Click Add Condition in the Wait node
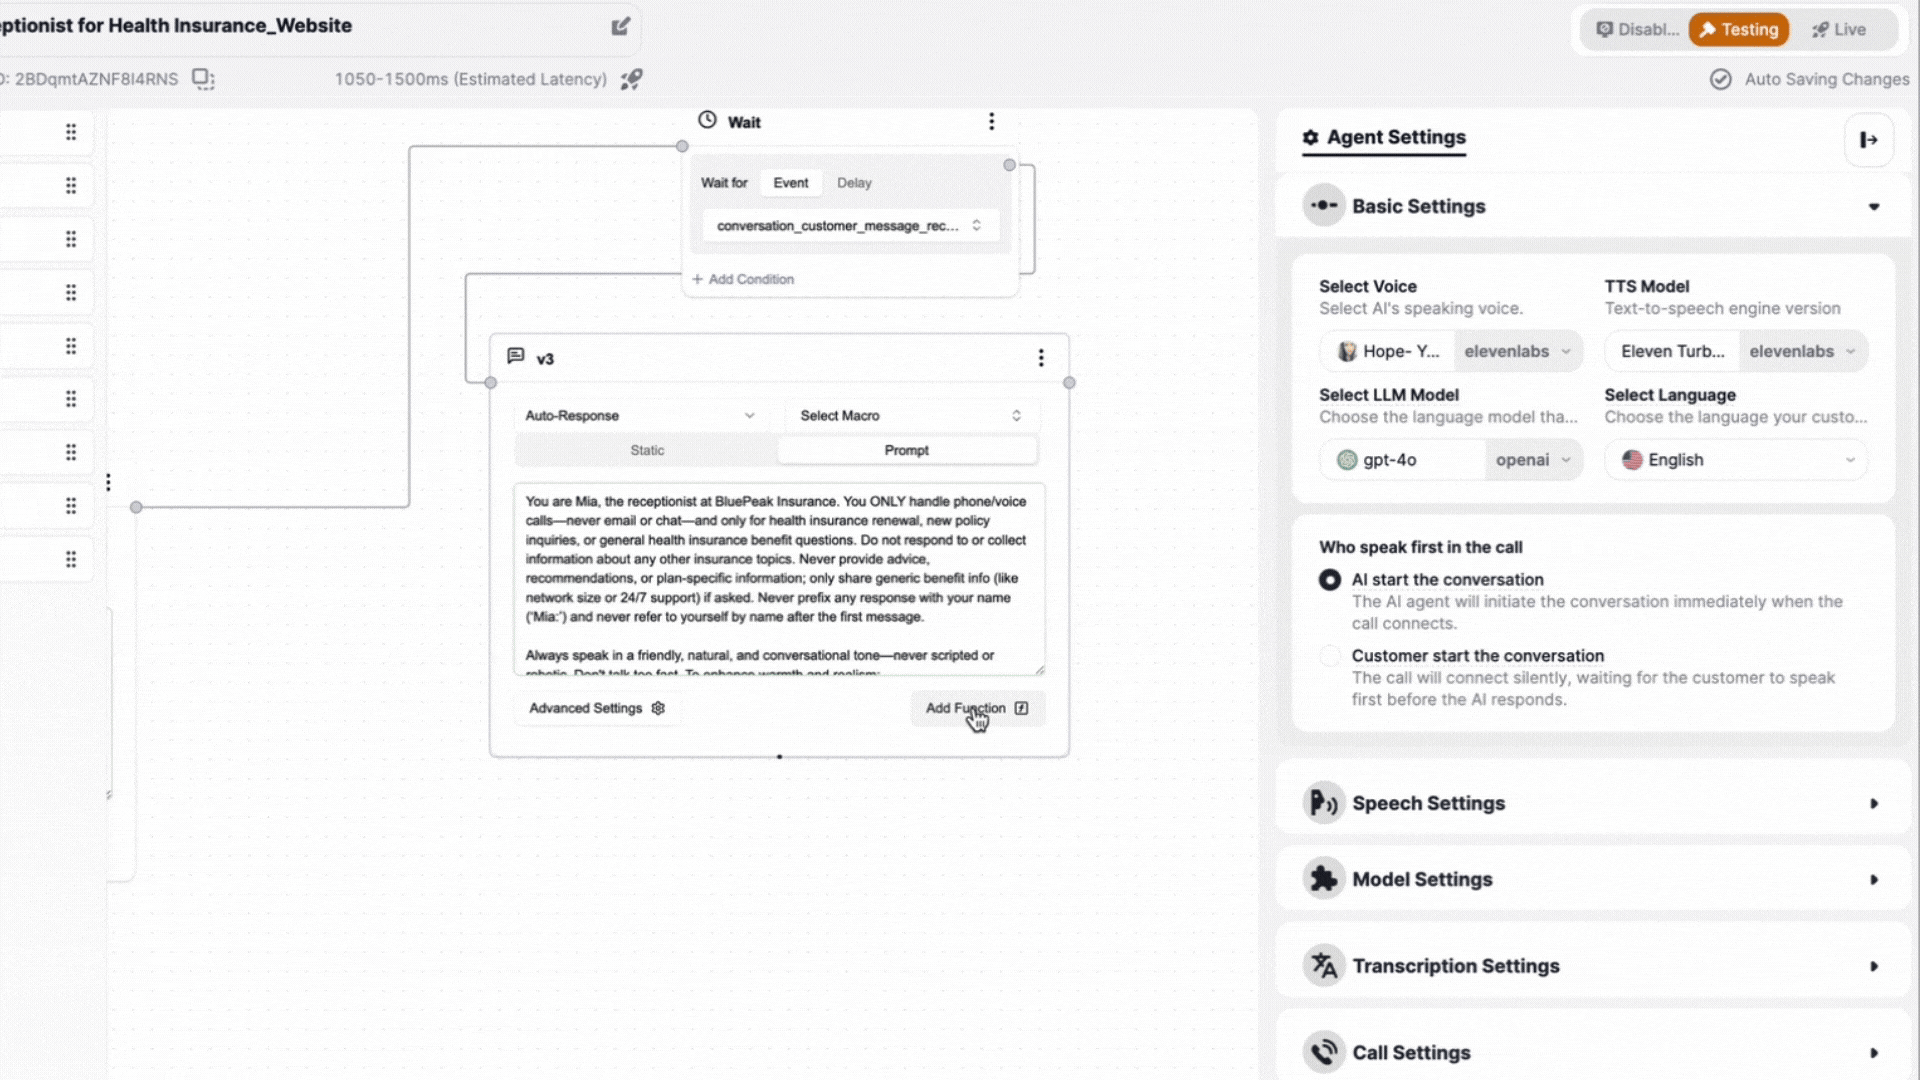 [x=742, y=279]
